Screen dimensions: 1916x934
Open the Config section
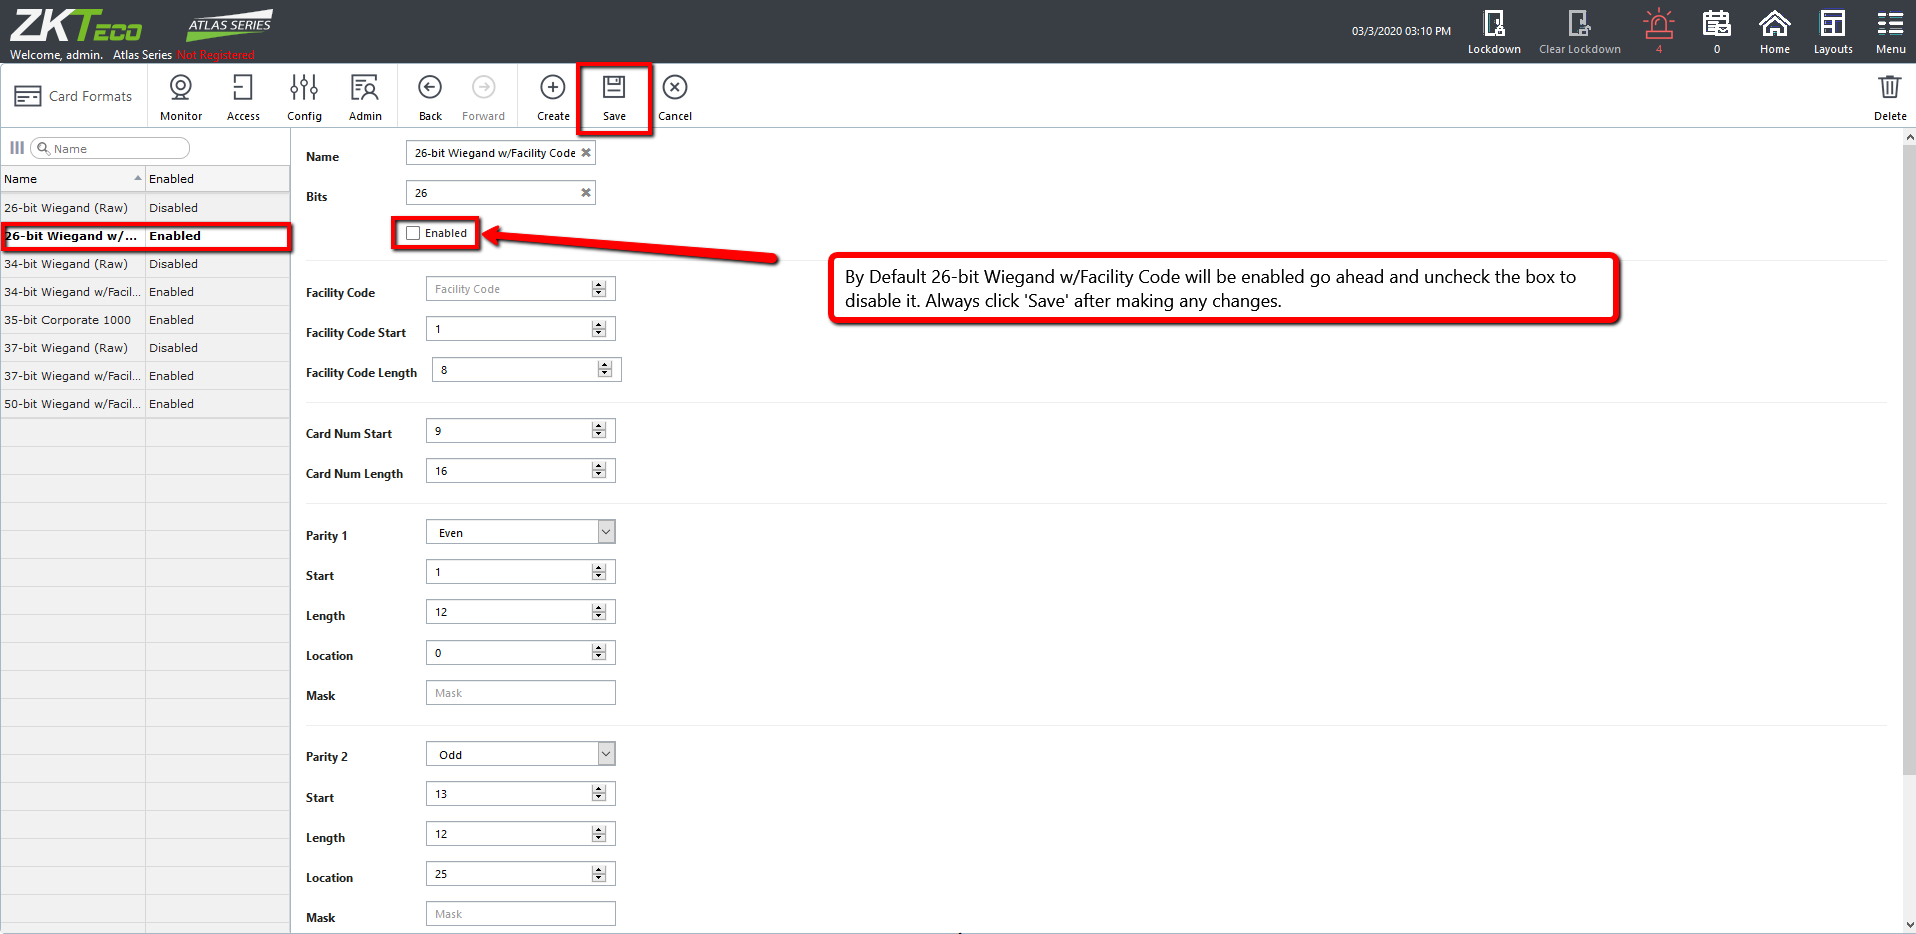304,97
